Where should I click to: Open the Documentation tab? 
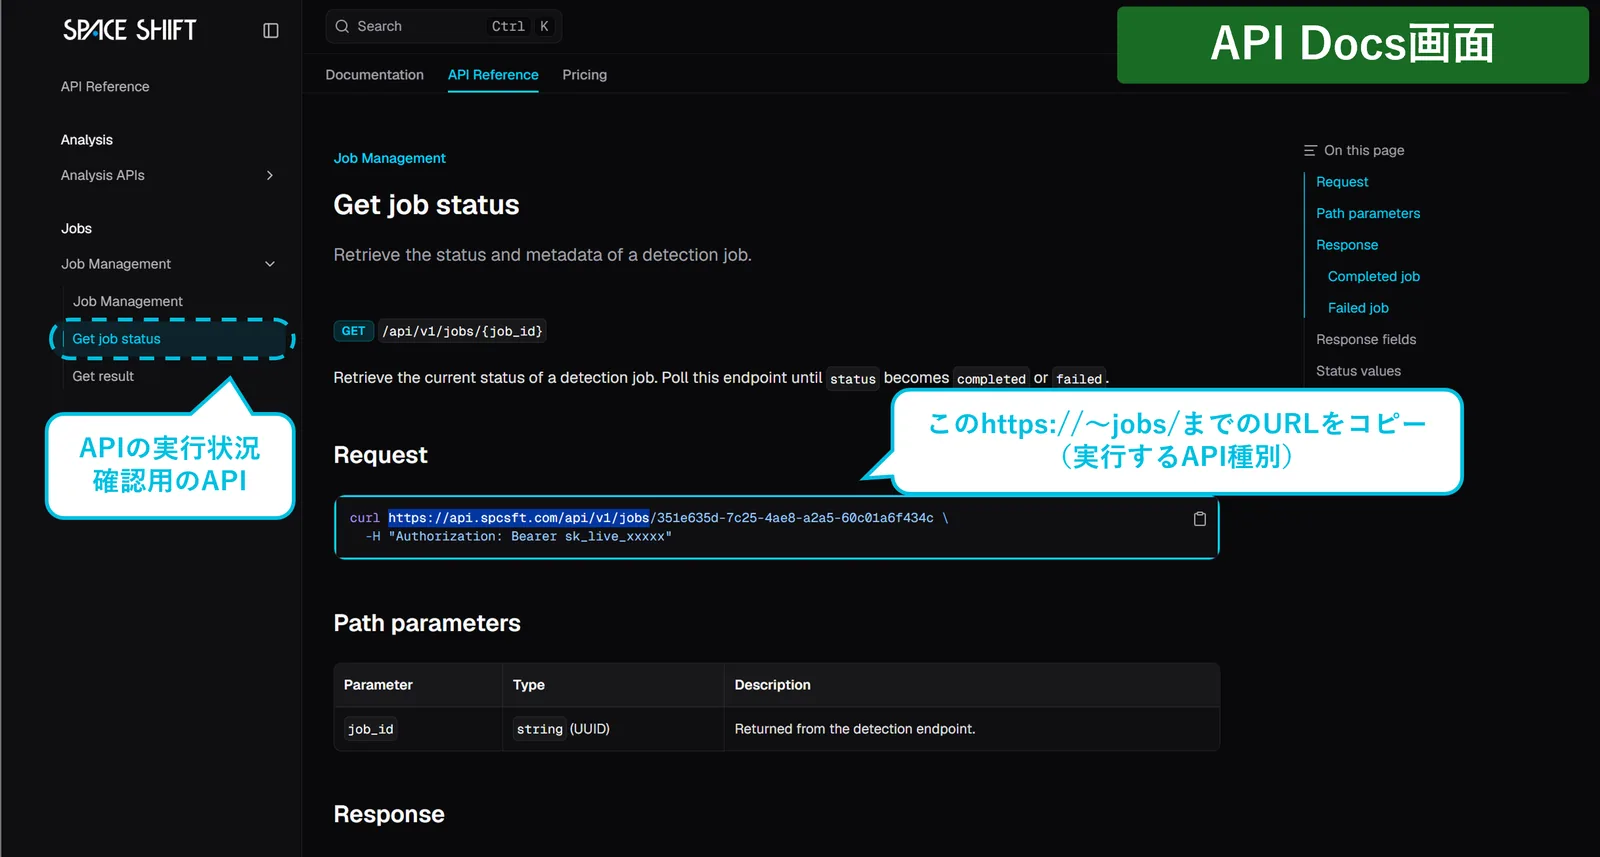tap(374, 75)
